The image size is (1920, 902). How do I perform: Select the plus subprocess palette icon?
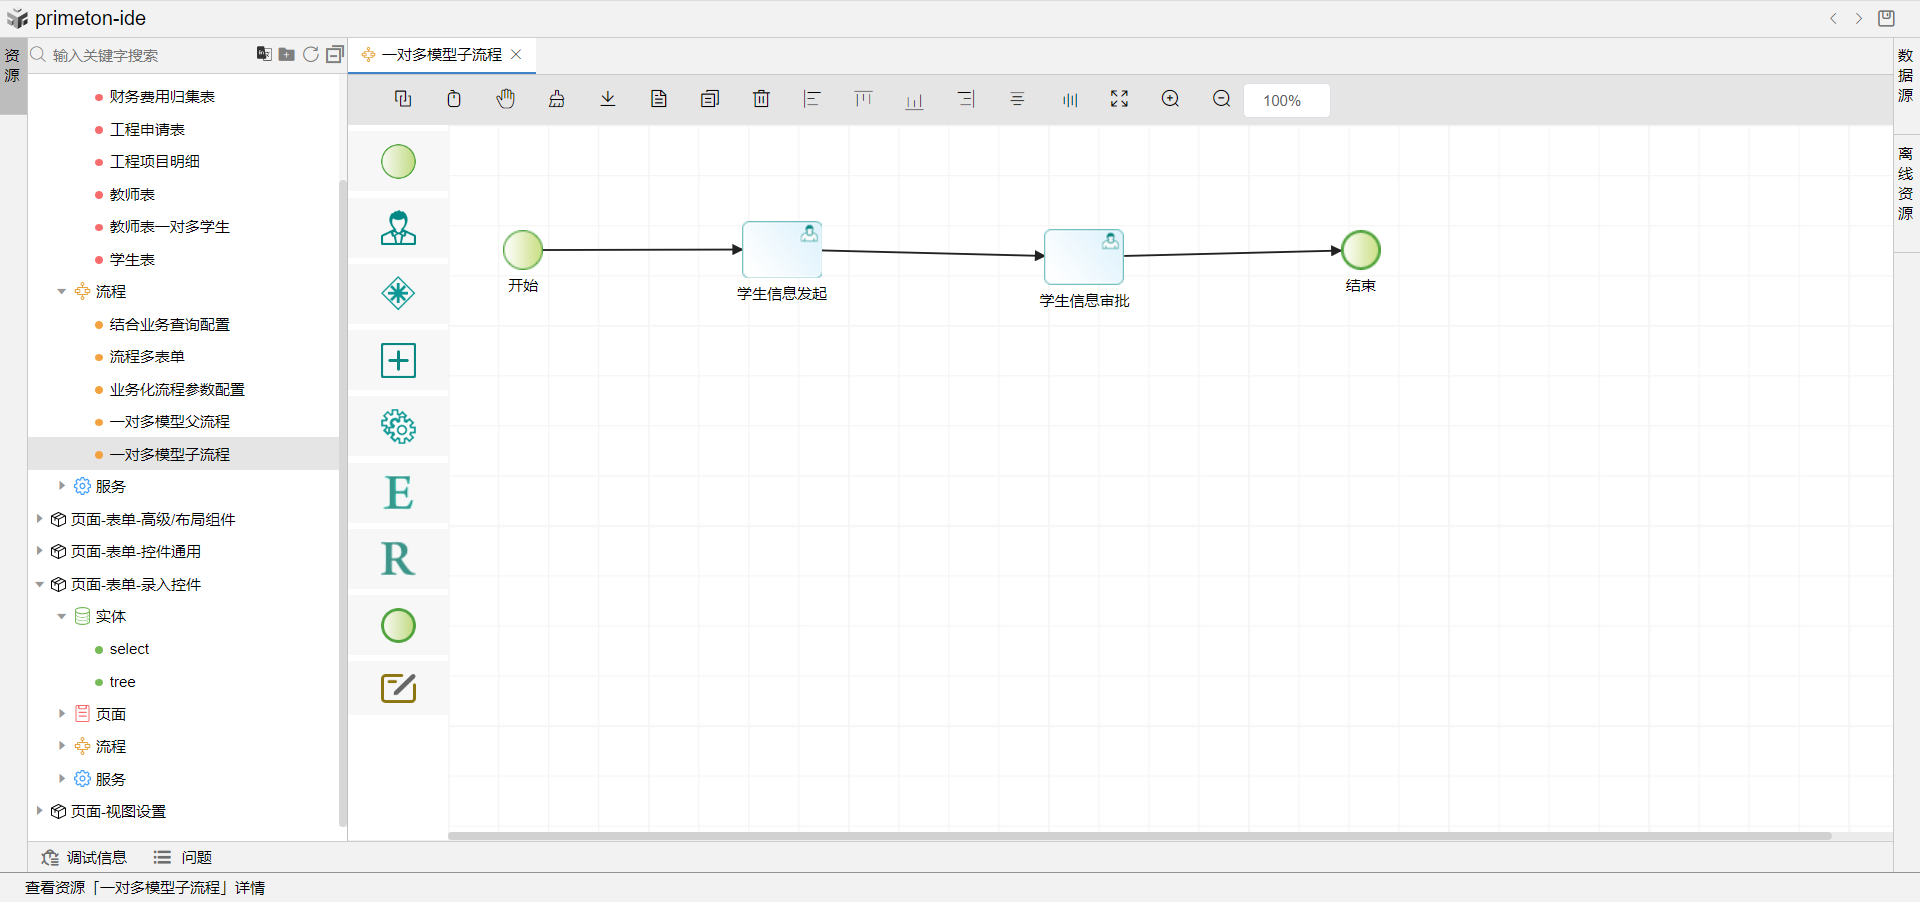pos(398,360)
